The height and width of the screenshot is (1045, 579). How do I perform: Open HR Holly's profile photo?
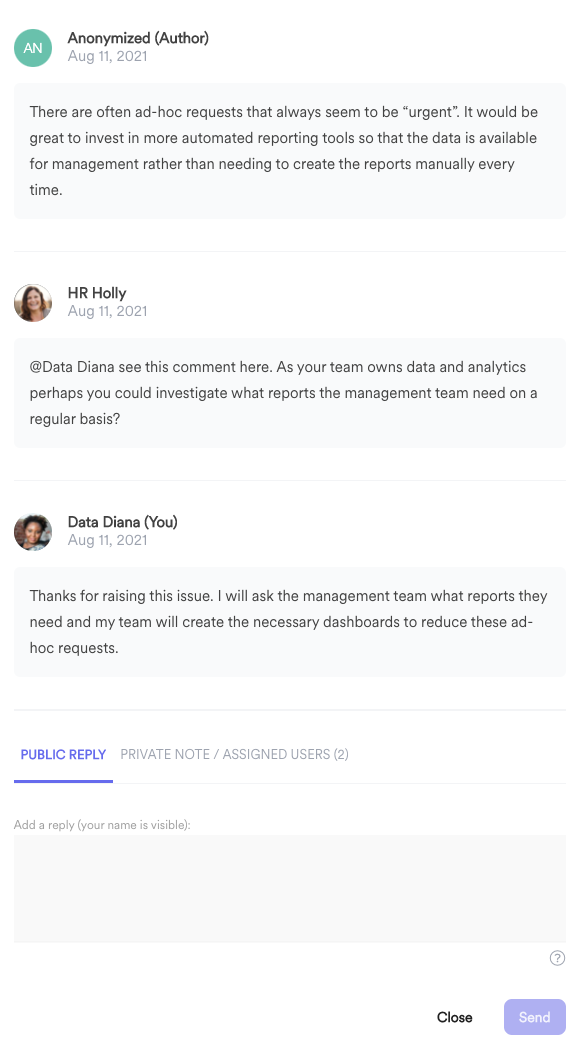(33, 303)
